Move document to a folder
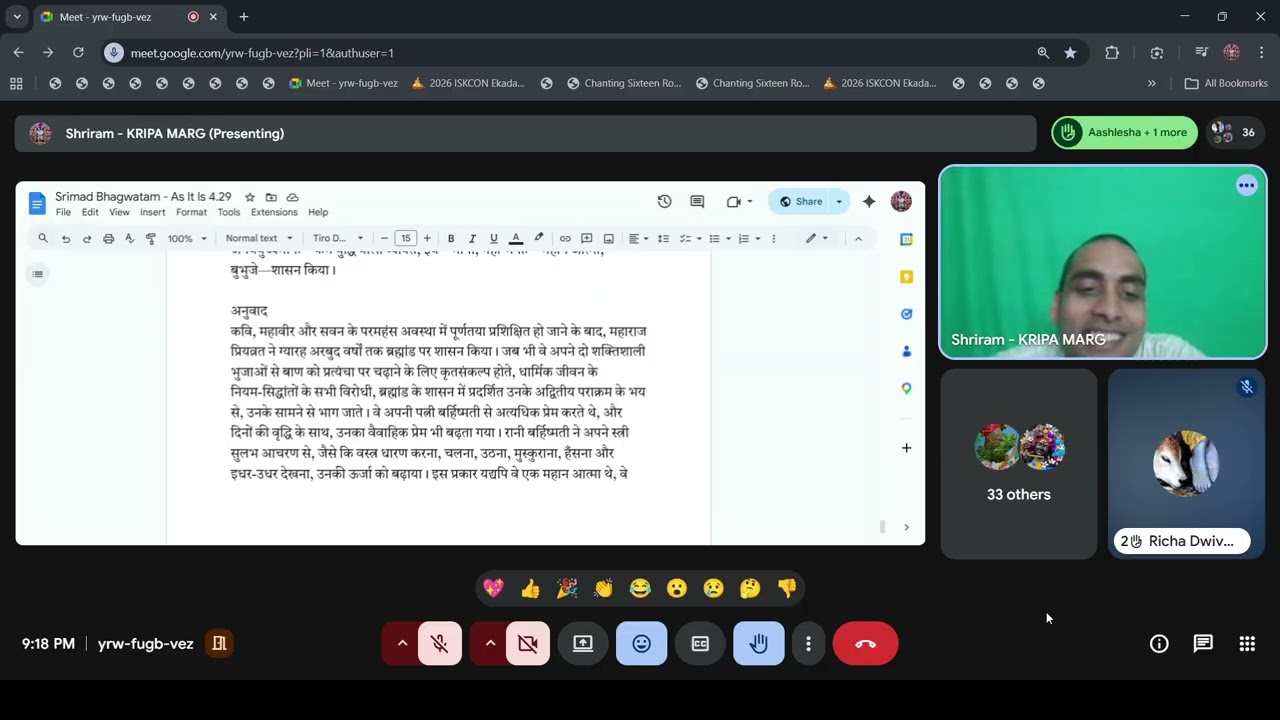Image resolution: width=1280 pixels, height=720 pixels. 271,197
